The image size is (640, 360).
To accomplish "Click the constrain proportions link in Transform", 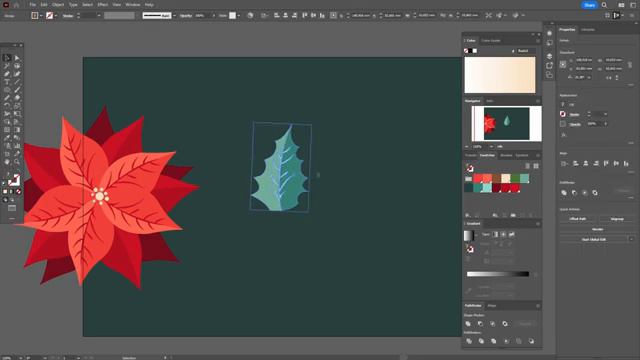I will point(630,64).
